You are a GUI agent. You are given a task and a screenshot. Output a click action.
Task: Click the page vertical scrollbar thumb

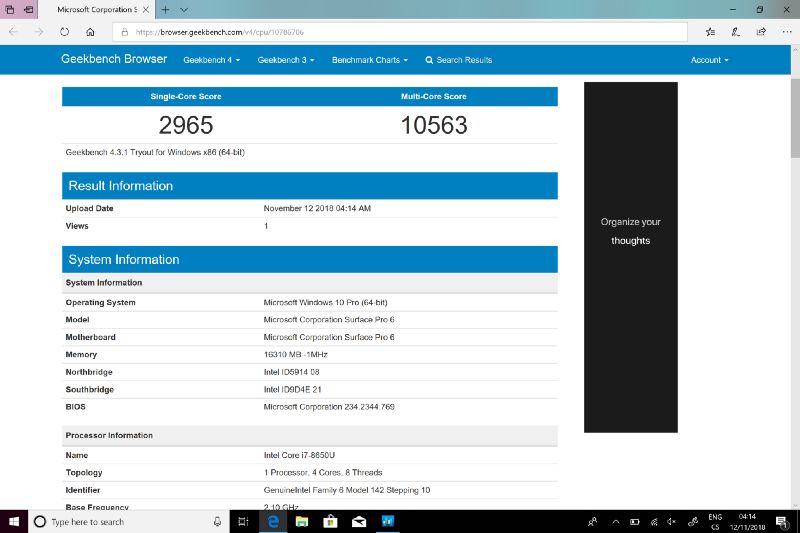point(795,118)
